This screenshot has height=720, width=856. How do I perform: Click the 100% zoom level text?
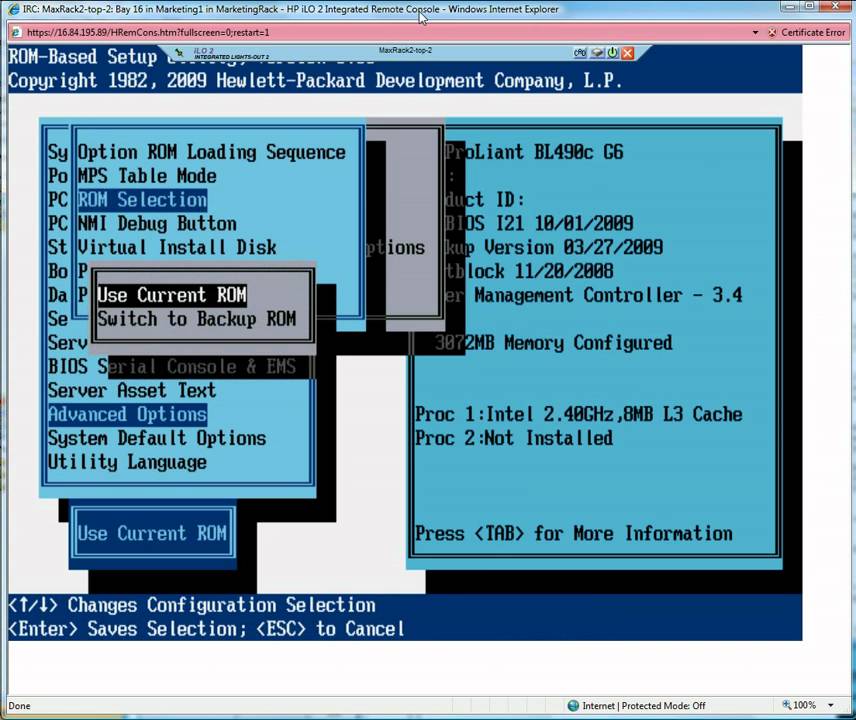click(804, 705)
